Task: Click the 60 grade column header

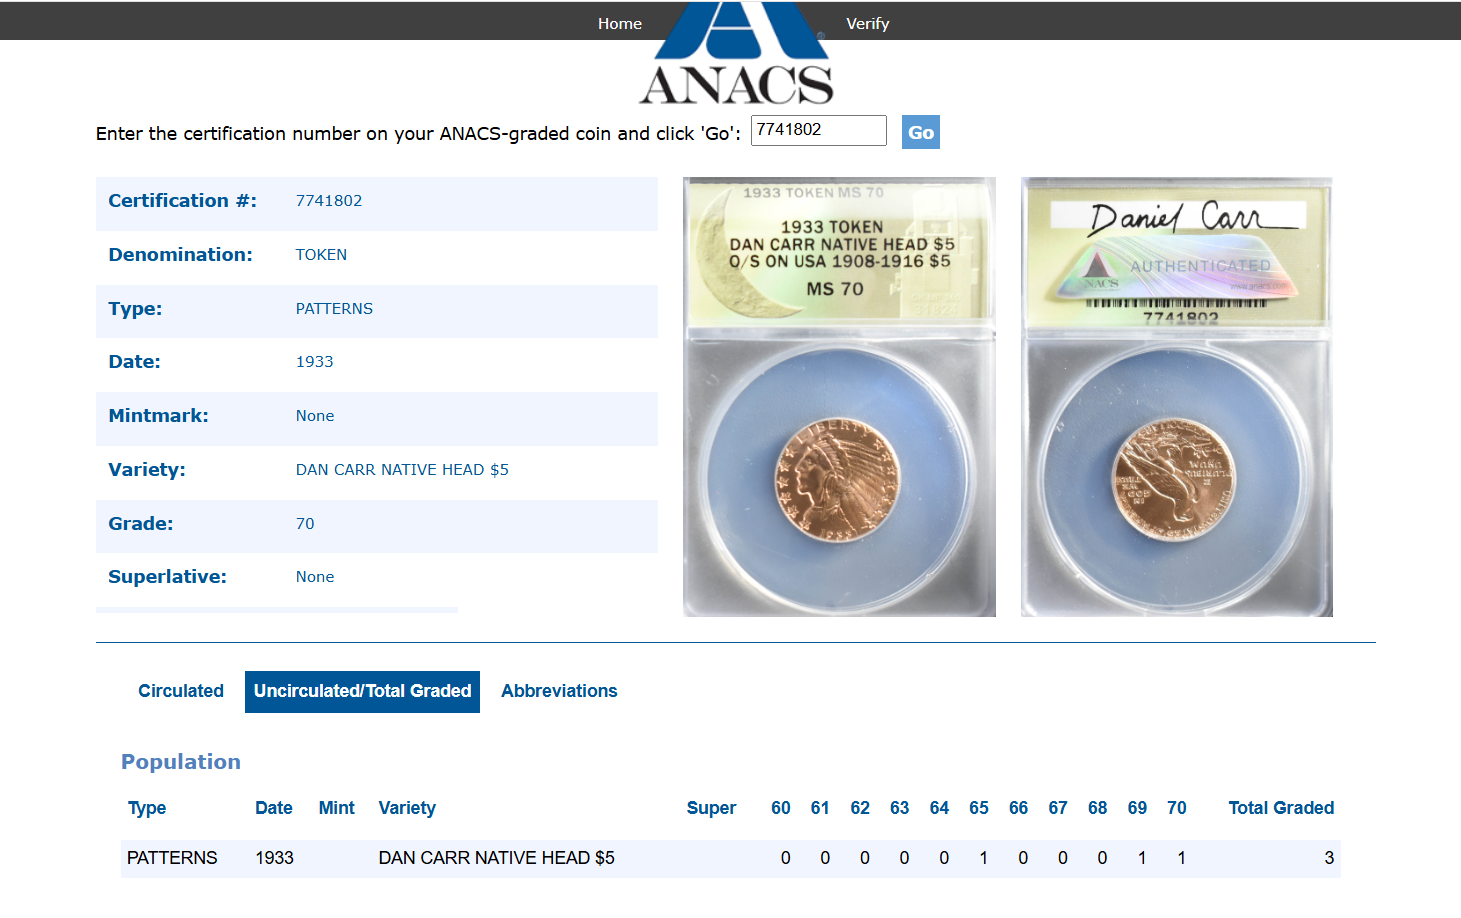Action: 781,808
